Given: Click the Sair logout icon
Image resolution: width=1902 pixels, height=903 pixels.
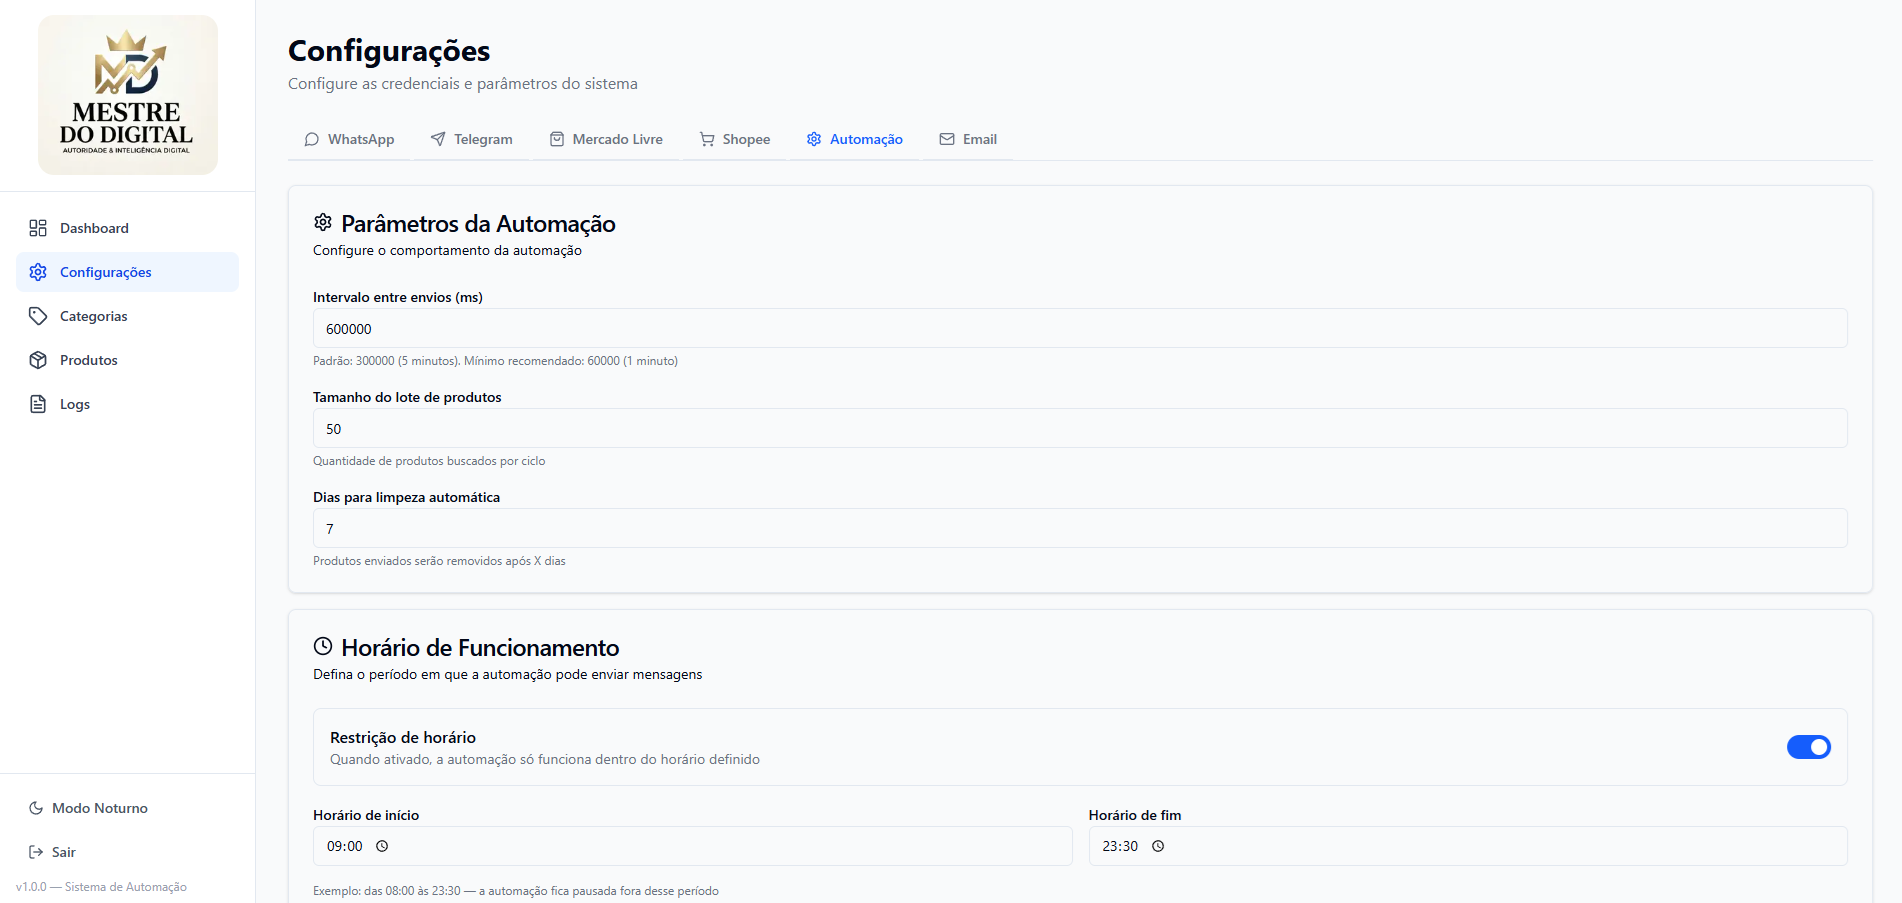Looking at the screenshot, I should [x=36, y=852].
